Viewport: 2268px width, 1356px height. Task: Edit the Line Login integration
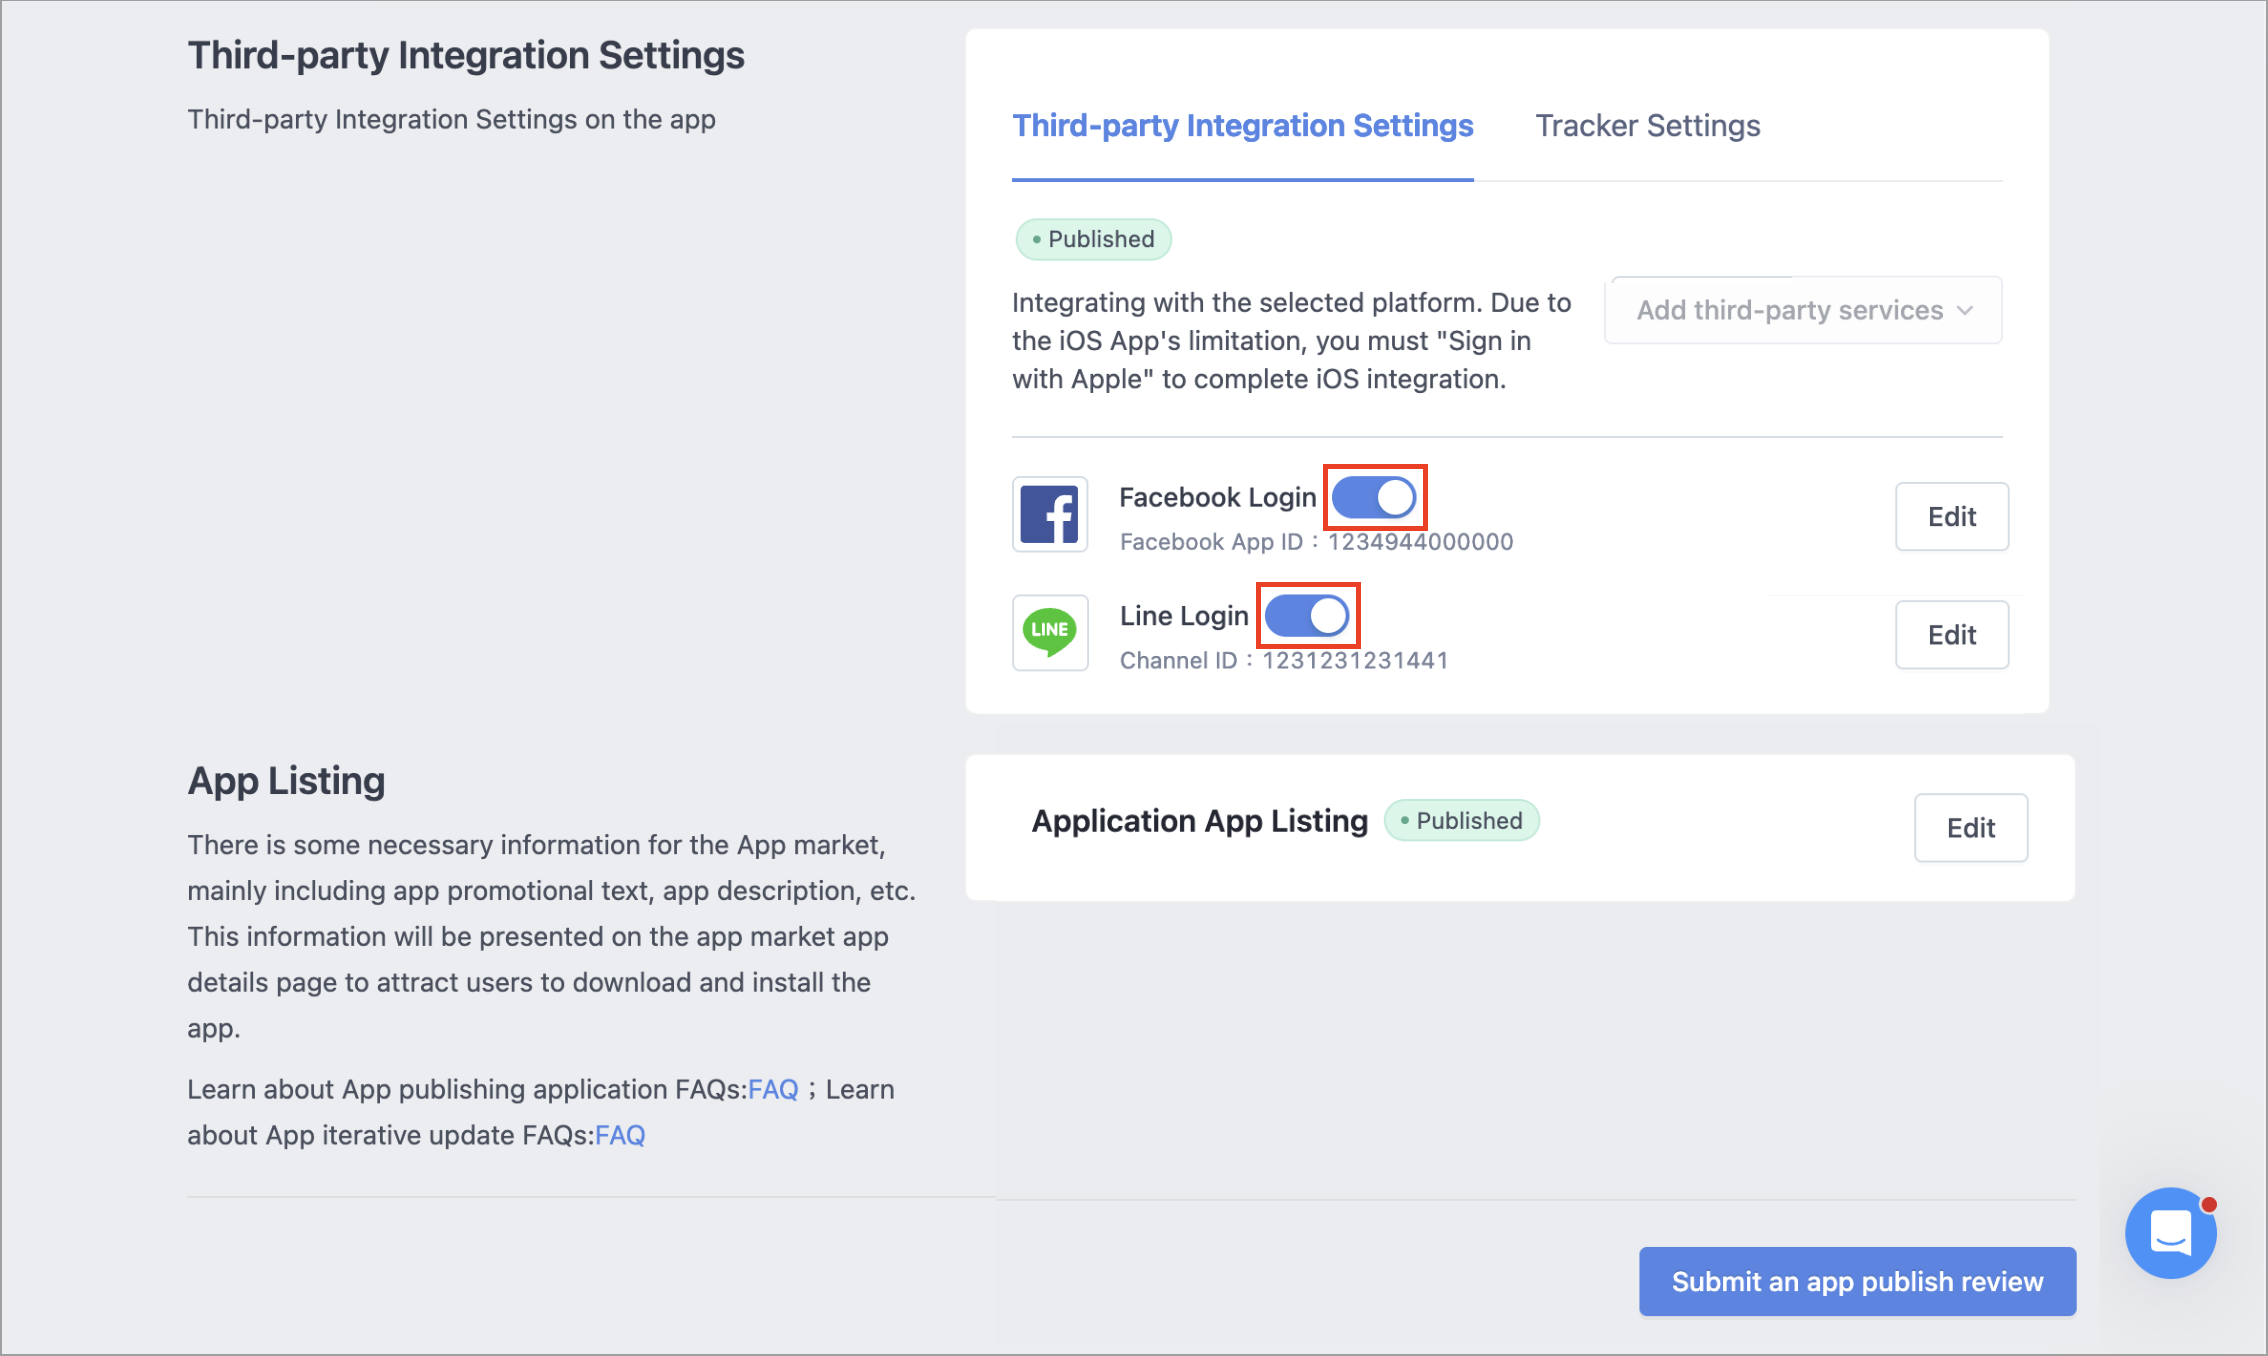(x=1951, y=634)
